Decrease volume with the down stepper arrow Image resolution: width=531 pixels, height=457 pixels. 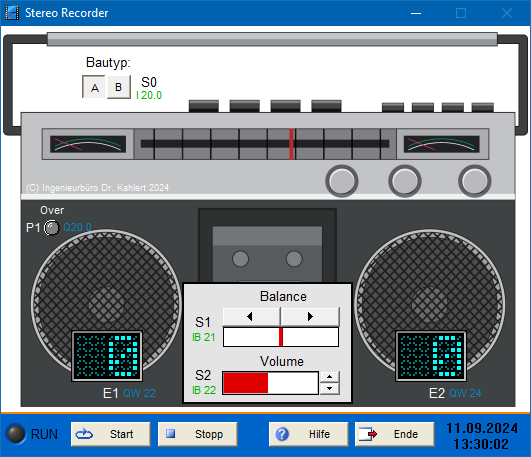pos(330,389)
